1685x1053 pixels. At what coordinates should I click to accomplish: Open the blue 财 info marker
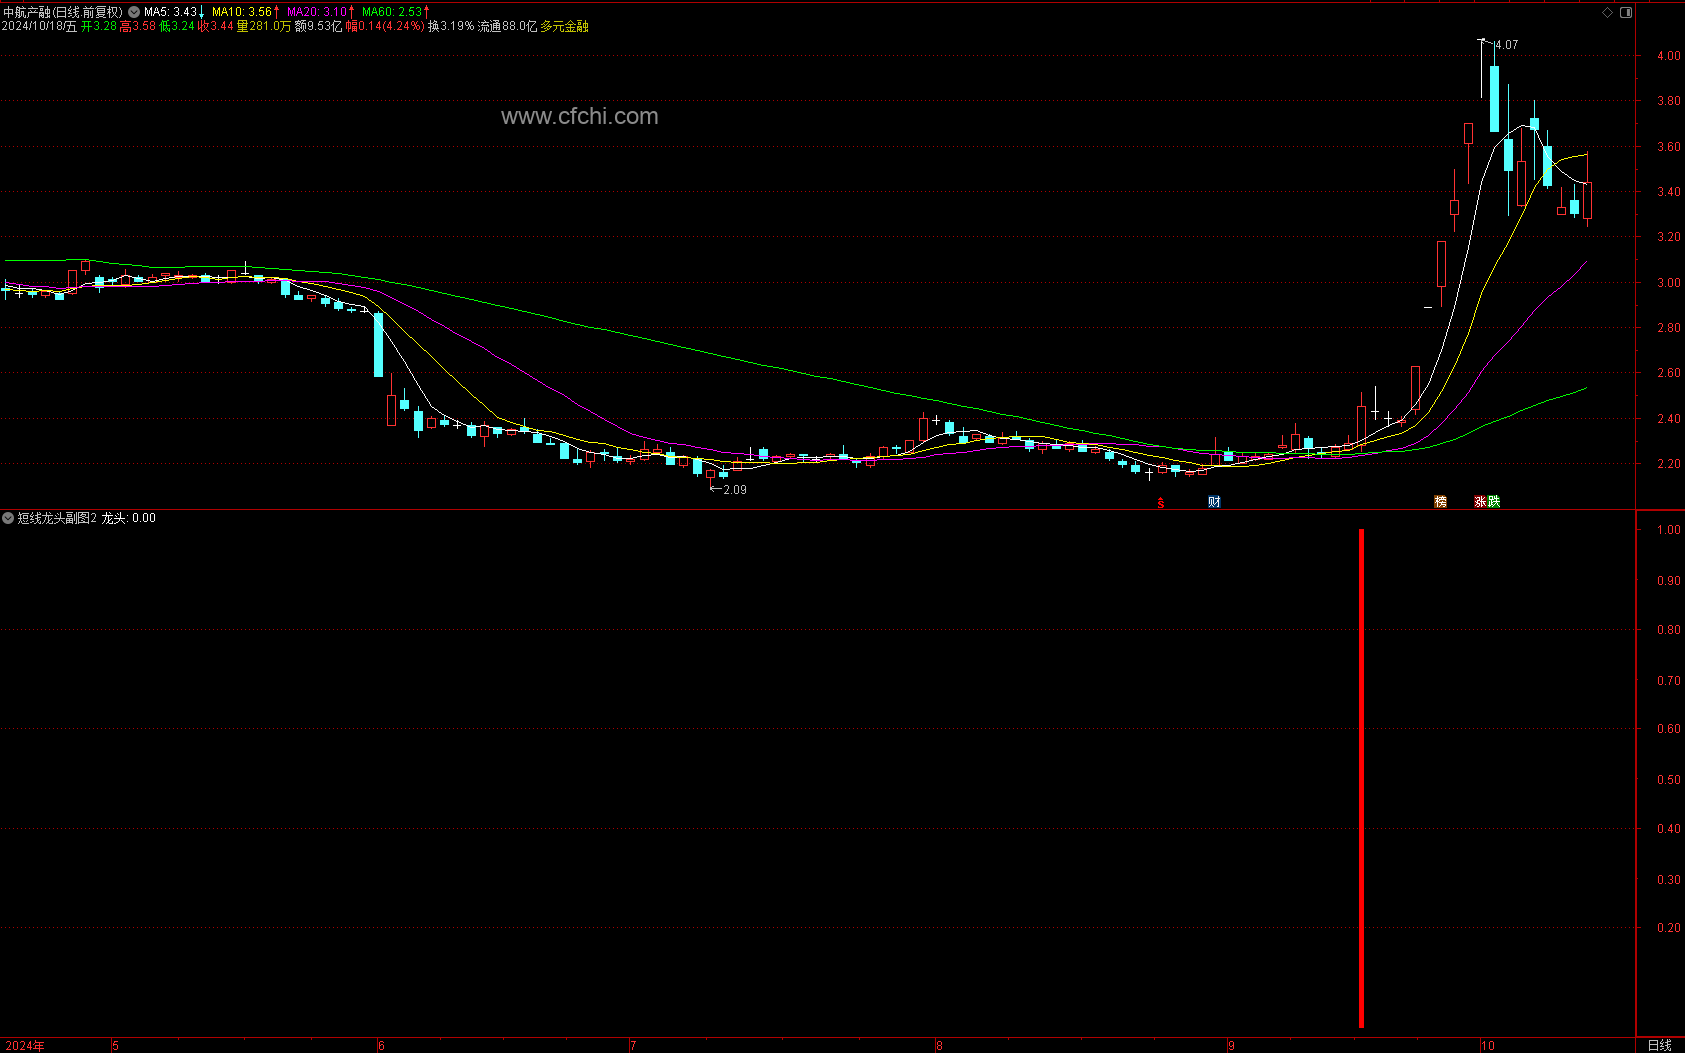click(1214, 502)
